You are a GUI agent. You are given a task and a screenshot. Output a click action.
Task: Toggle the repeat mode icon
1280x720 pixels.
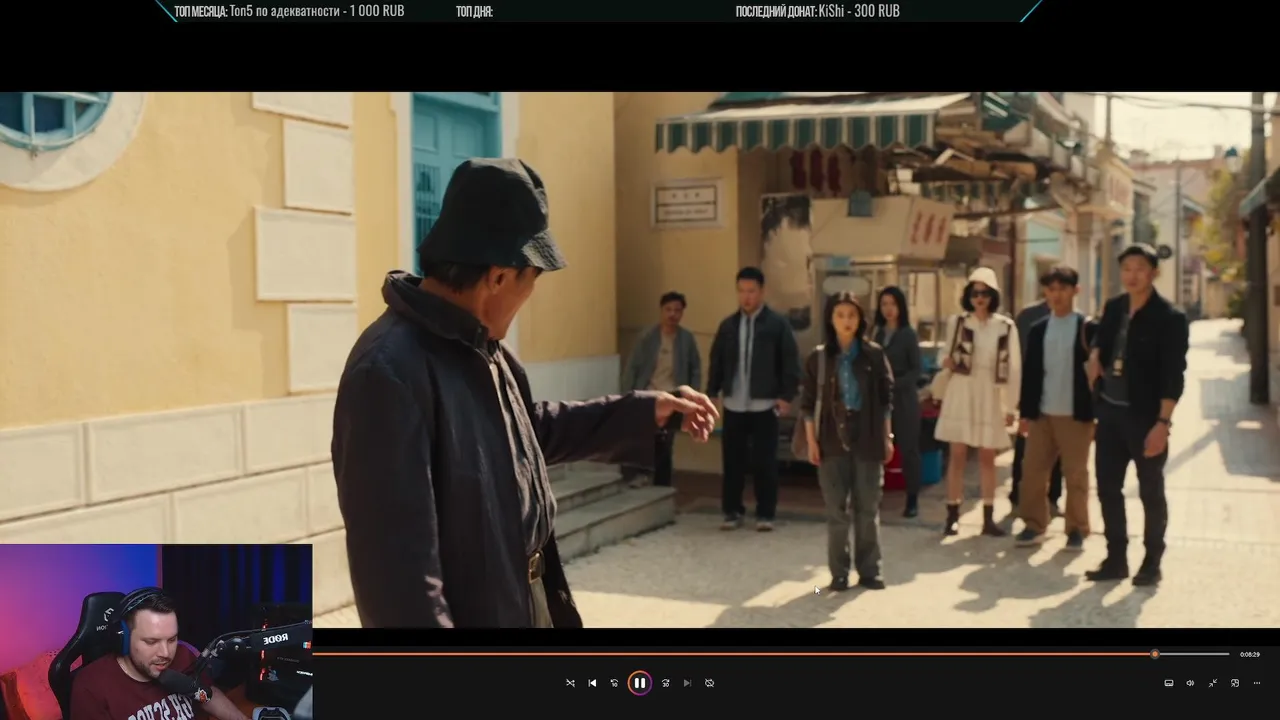pyautogui.click(x=709, y=683)
